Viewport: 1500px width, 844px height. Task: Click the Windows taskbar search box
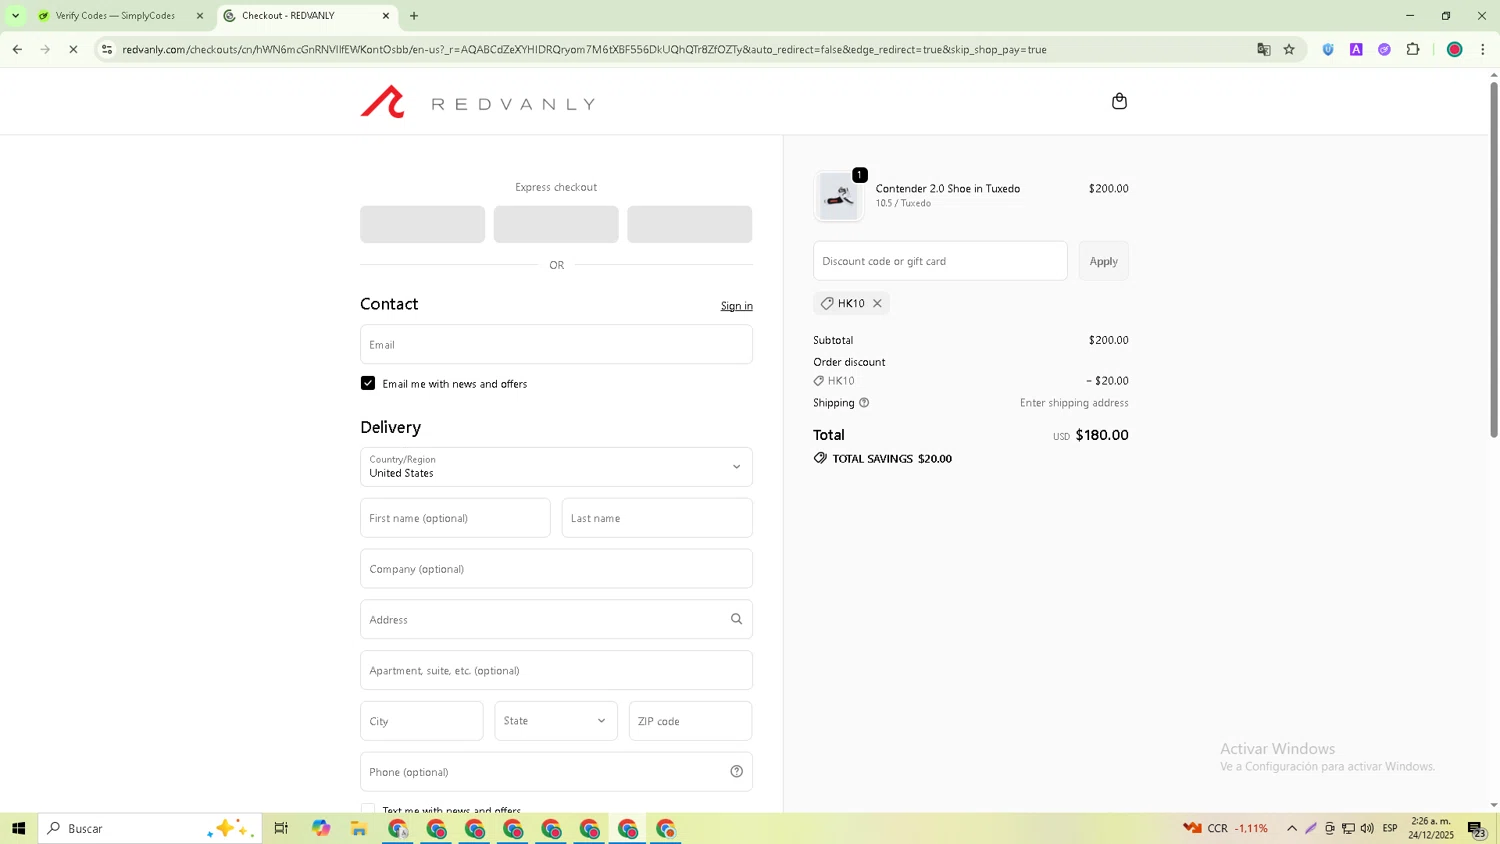[150, 828]
